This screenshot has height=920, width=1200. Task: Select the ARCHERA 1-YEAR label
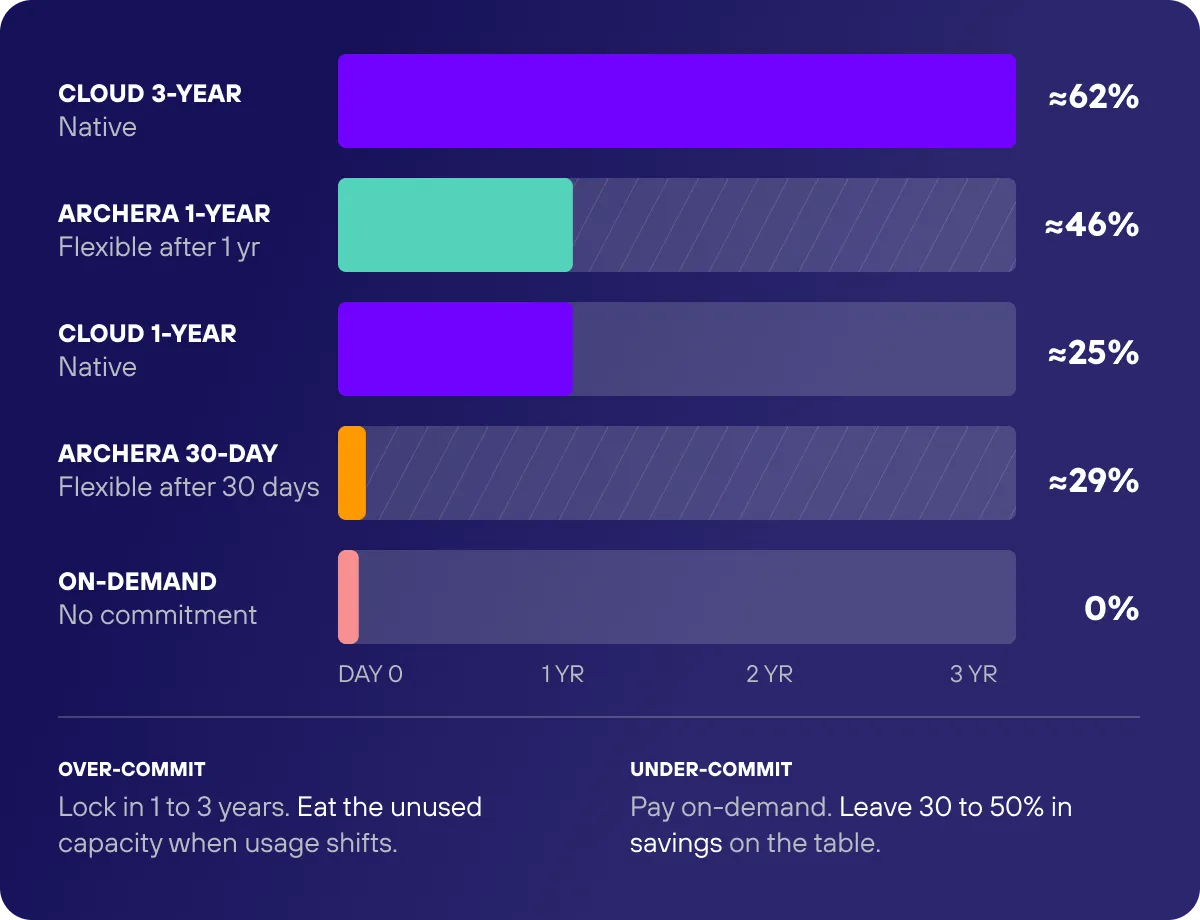point(165,214)
